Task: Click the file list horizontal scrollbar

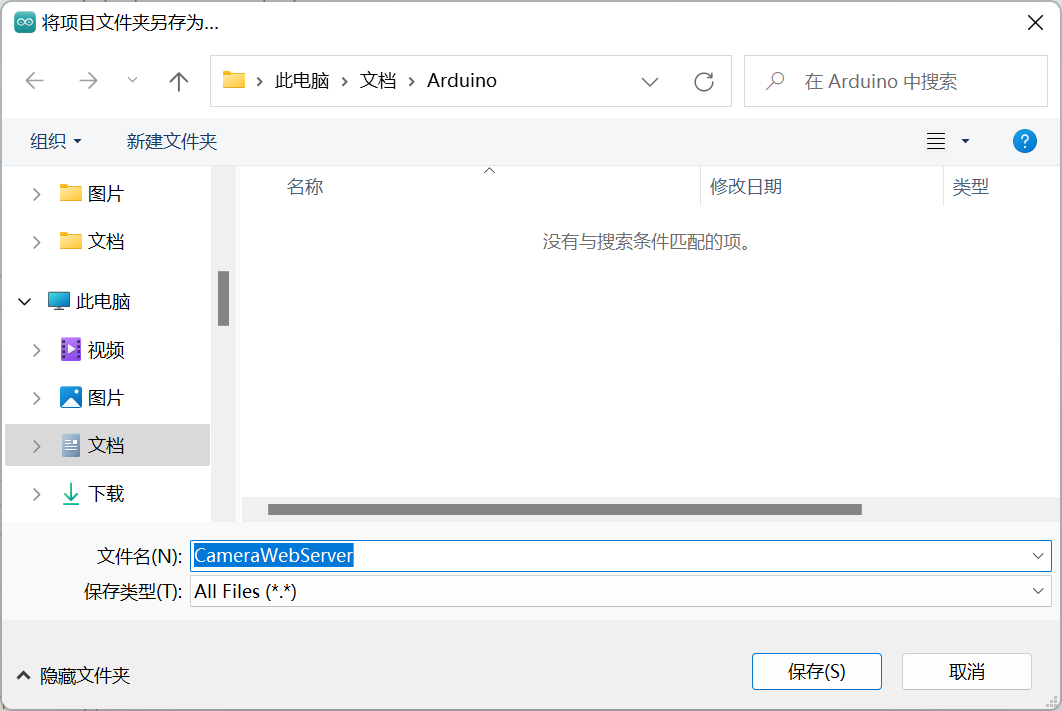Action: 564,509
